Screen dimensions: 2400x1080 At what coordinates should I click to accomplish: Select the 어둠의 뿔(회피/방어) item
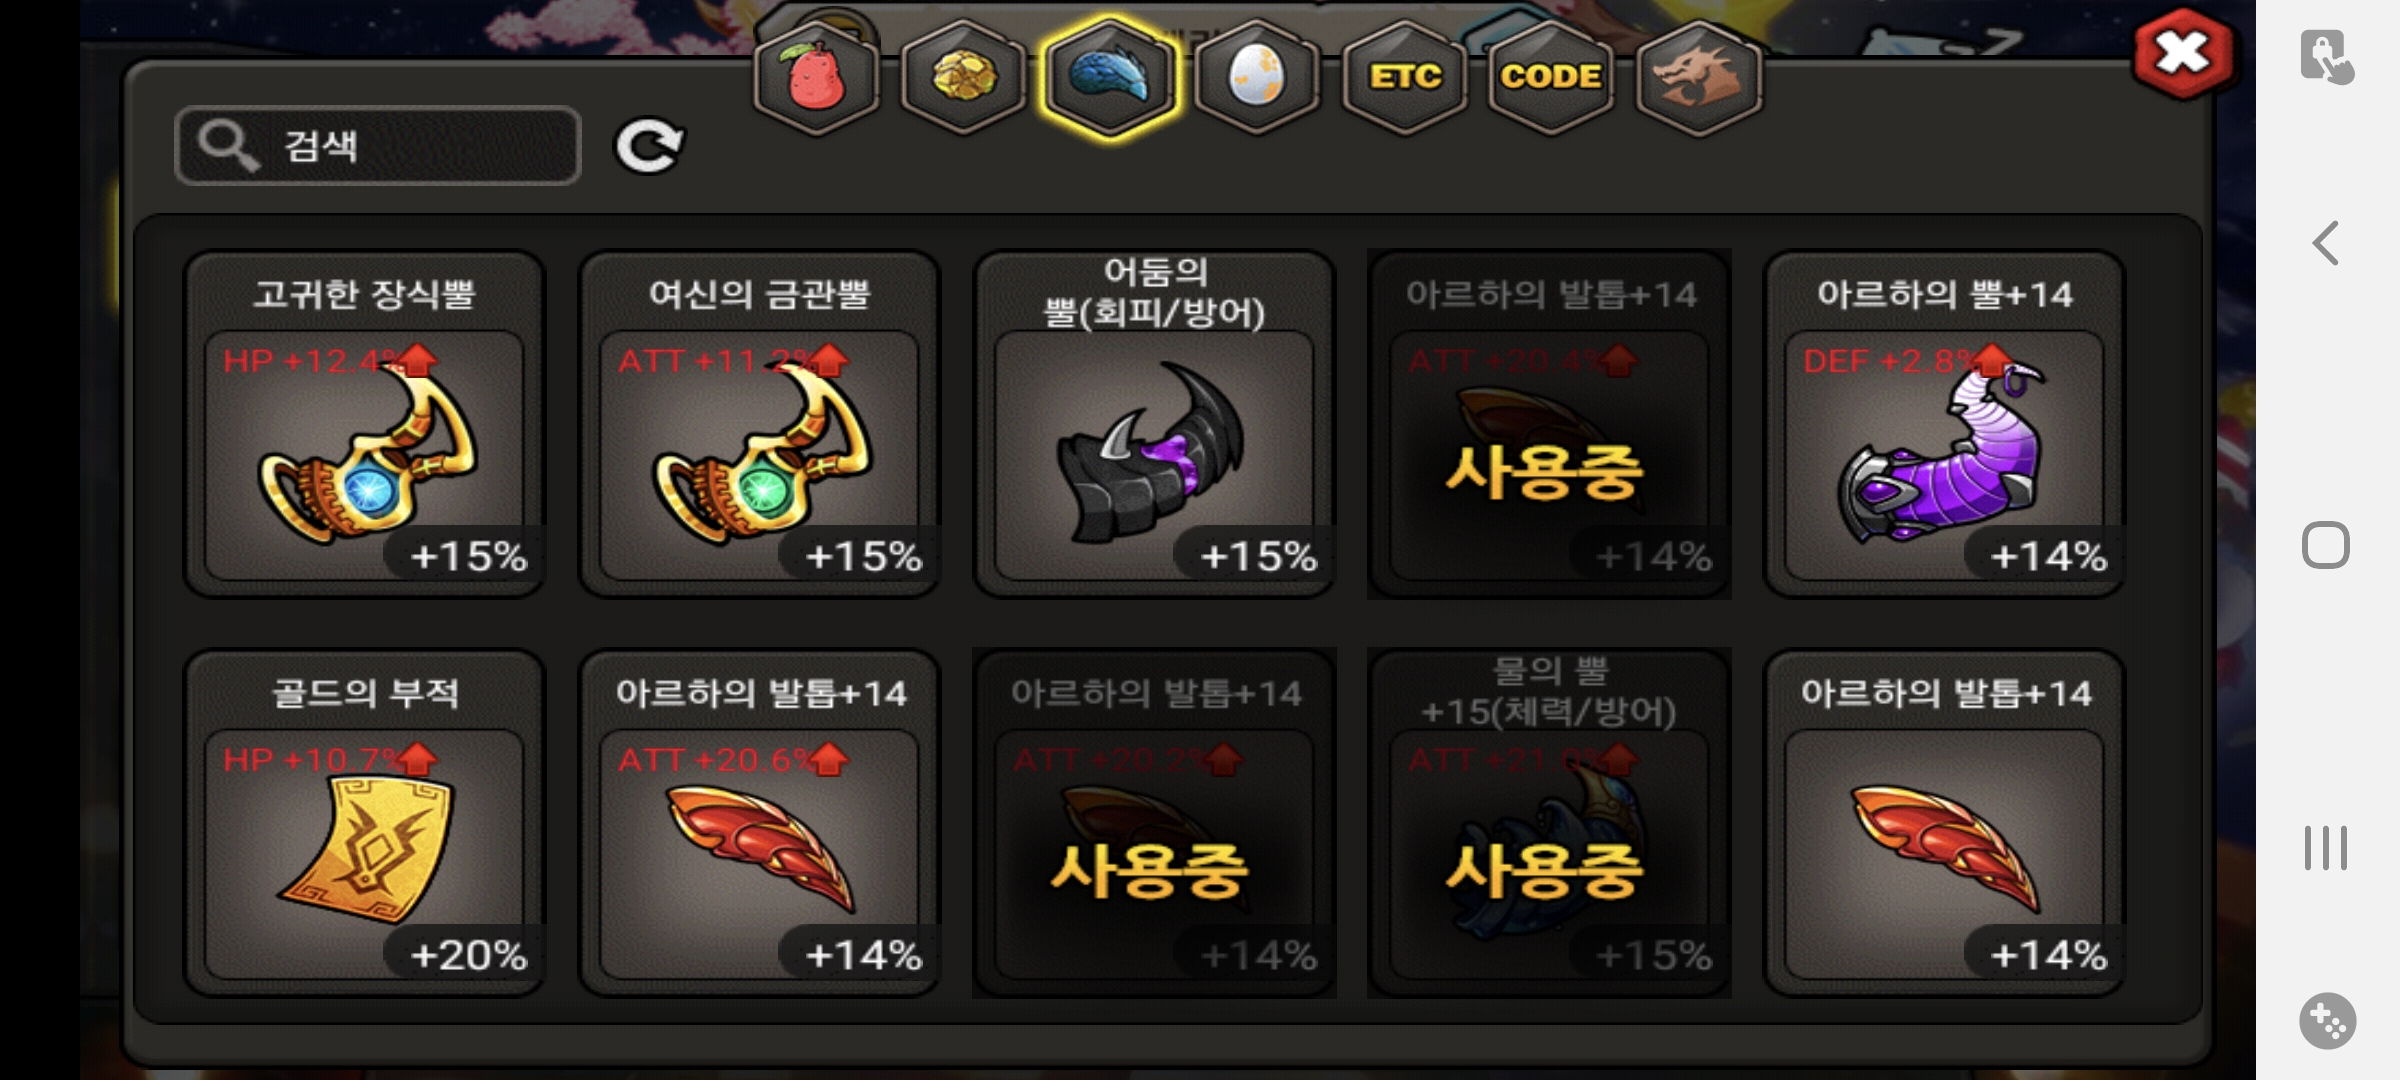tap(1155, 424)
